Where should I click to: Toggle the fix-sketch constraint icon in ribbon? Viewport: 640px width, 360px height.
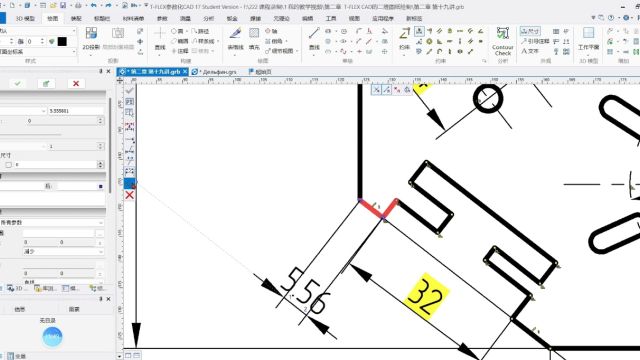(419, 31)
